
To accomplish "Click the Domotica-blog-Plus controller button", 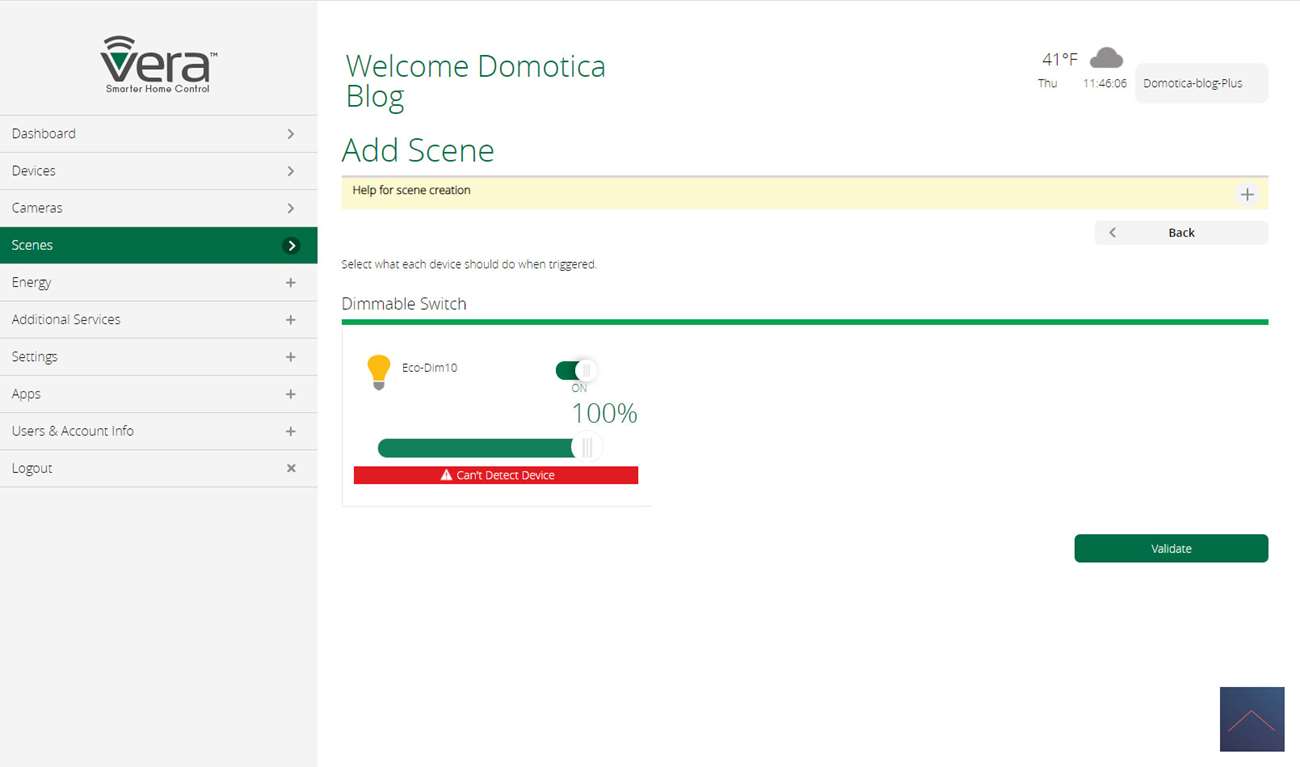I will (1200, 84).
